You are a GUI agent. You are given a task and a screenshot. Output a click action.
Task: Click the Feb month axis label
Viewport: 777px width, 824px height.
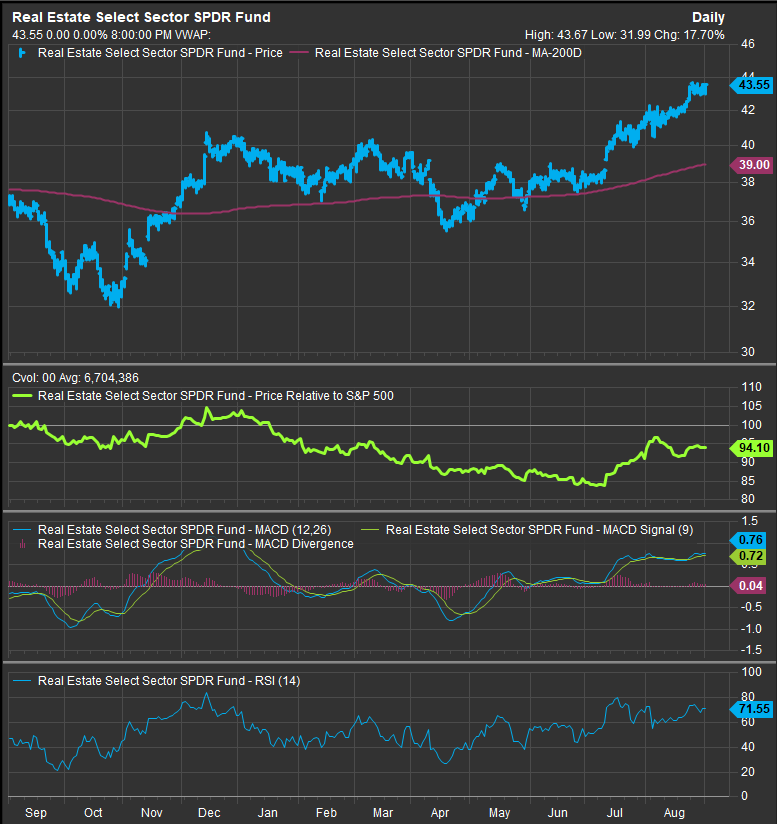point(326,812)
